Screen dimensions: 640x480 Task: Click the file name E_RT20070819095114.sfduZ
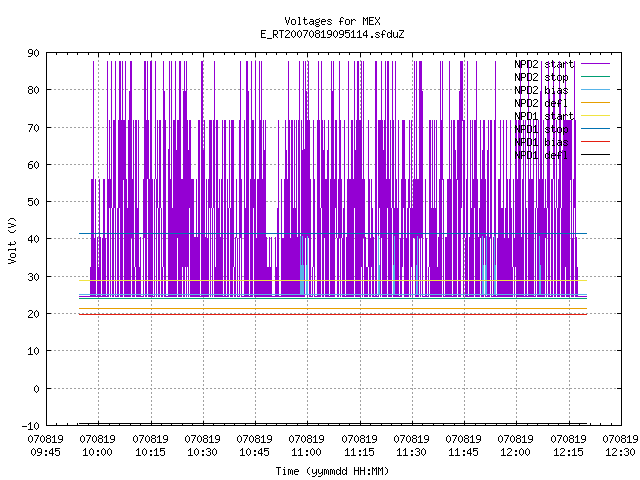pos(332,34)
